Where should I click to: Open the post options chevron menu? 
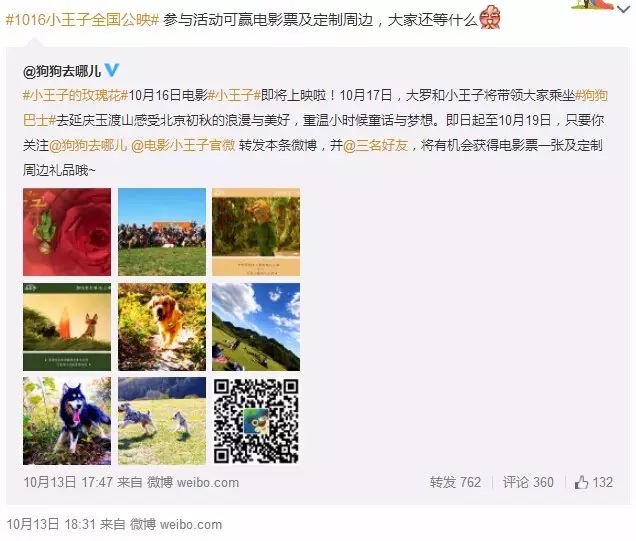(x=623, y=9)
